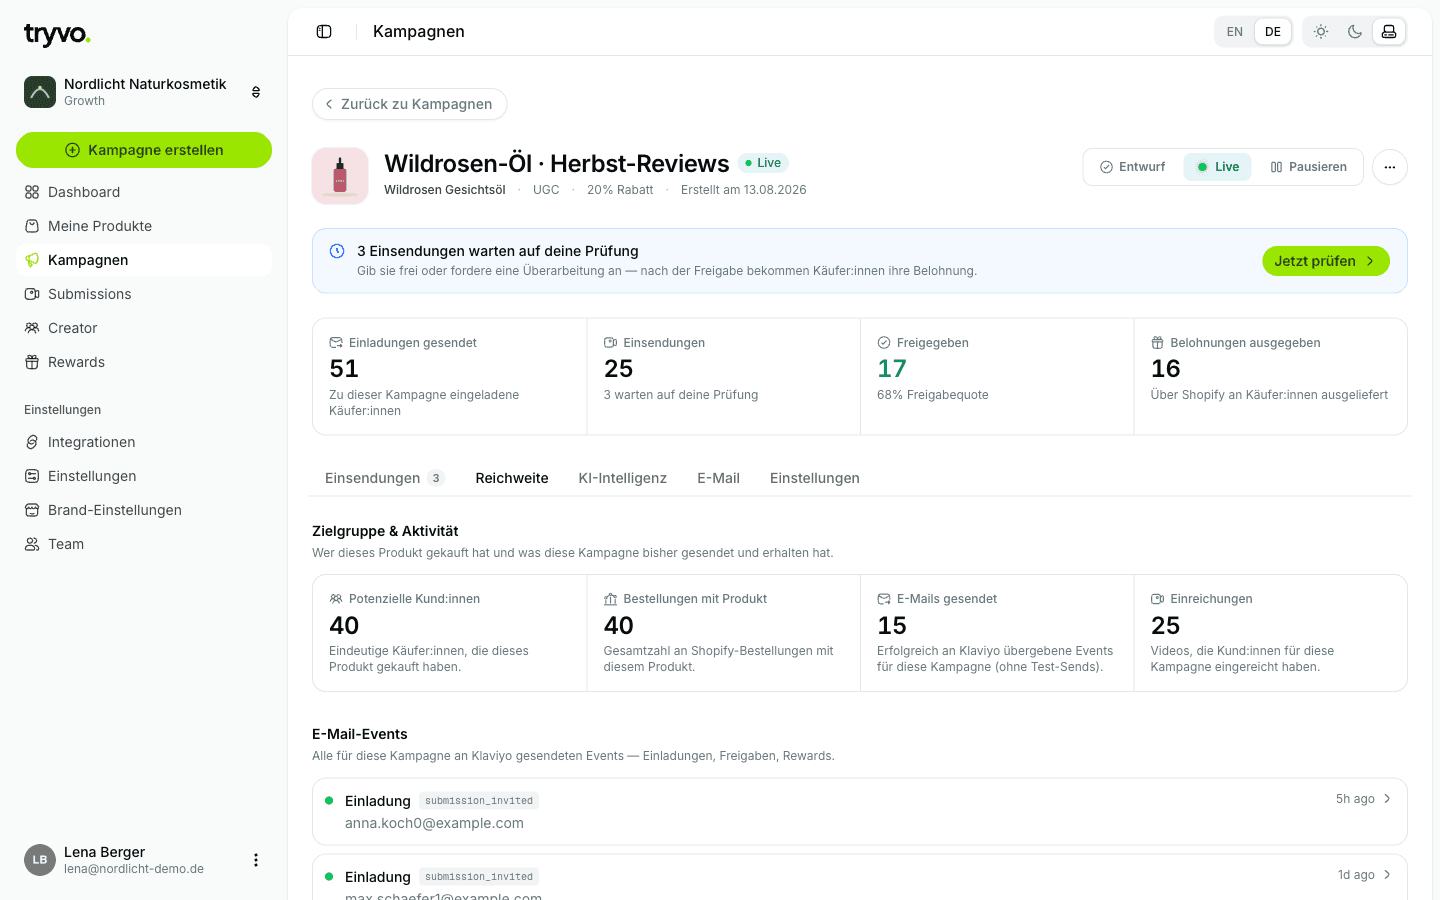Image resolution: width=1440 pixels, height=900 pixels.
Task: Open the Dashboard sidebar item
Action: tap(144, 192)
